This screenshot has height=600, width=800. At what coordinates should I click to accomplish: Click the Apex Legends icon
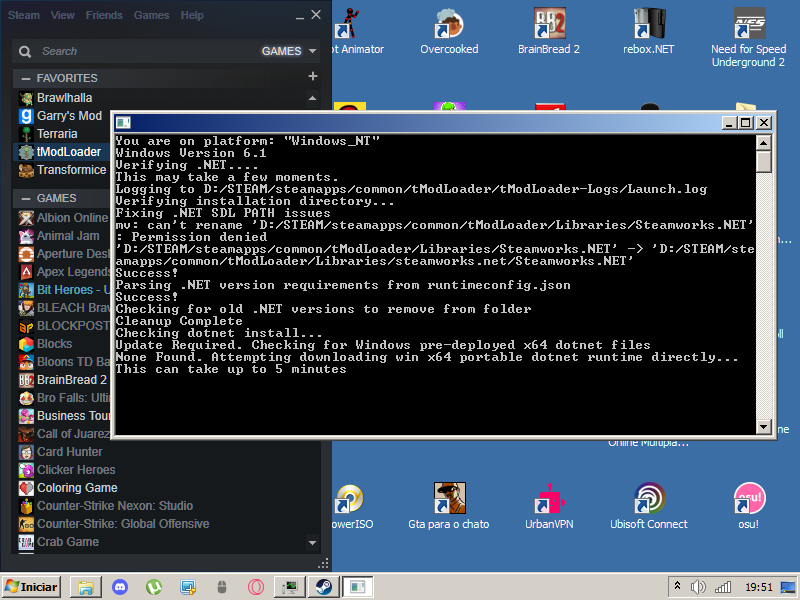click(26, 272)
